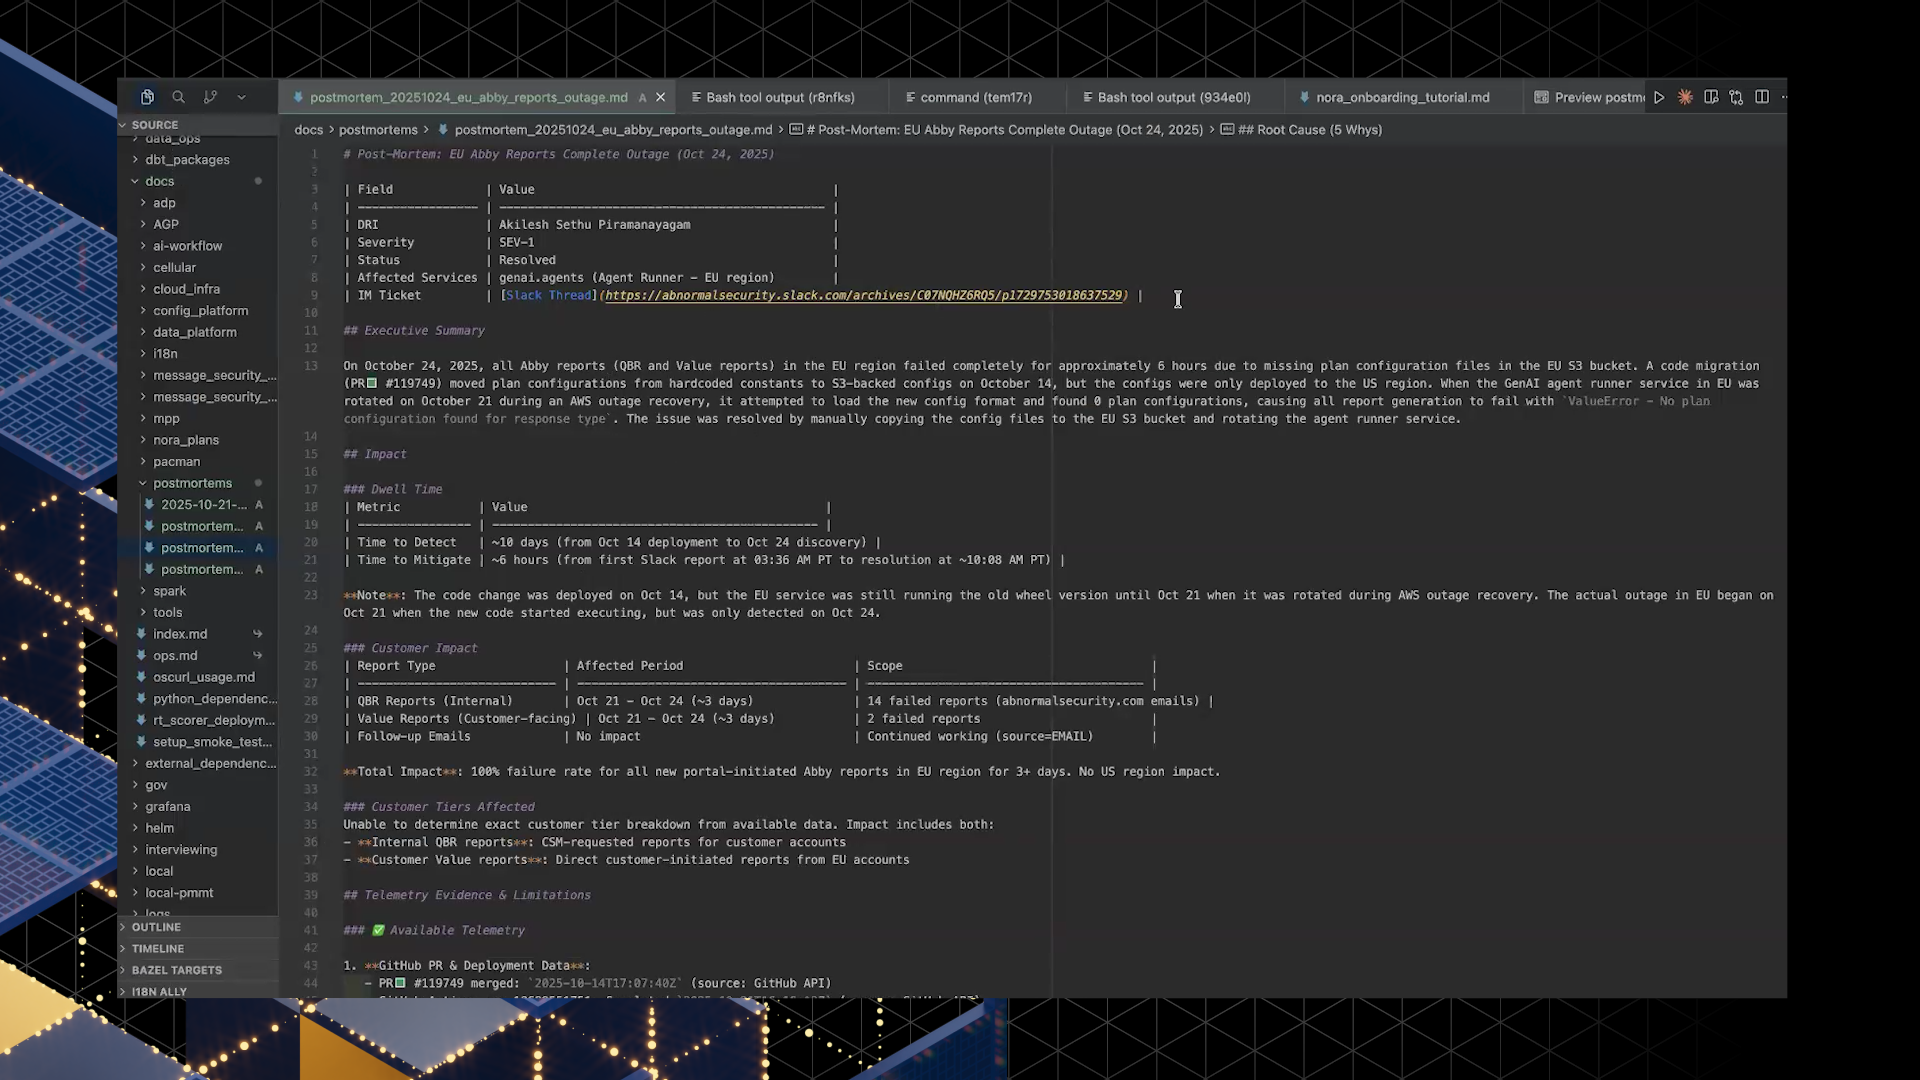Expand the interviewing folder

181,850
